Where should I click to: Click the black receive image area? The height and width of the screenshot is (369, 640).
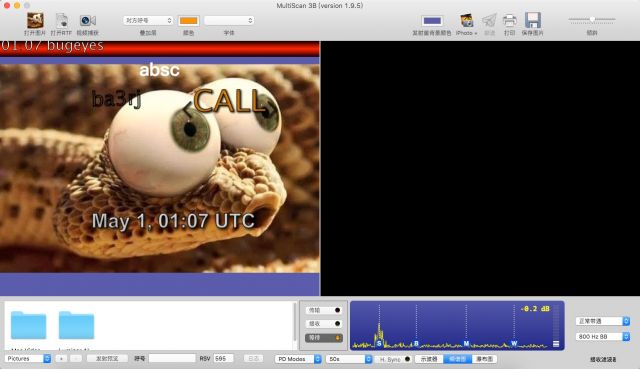[x=480, y=168]
